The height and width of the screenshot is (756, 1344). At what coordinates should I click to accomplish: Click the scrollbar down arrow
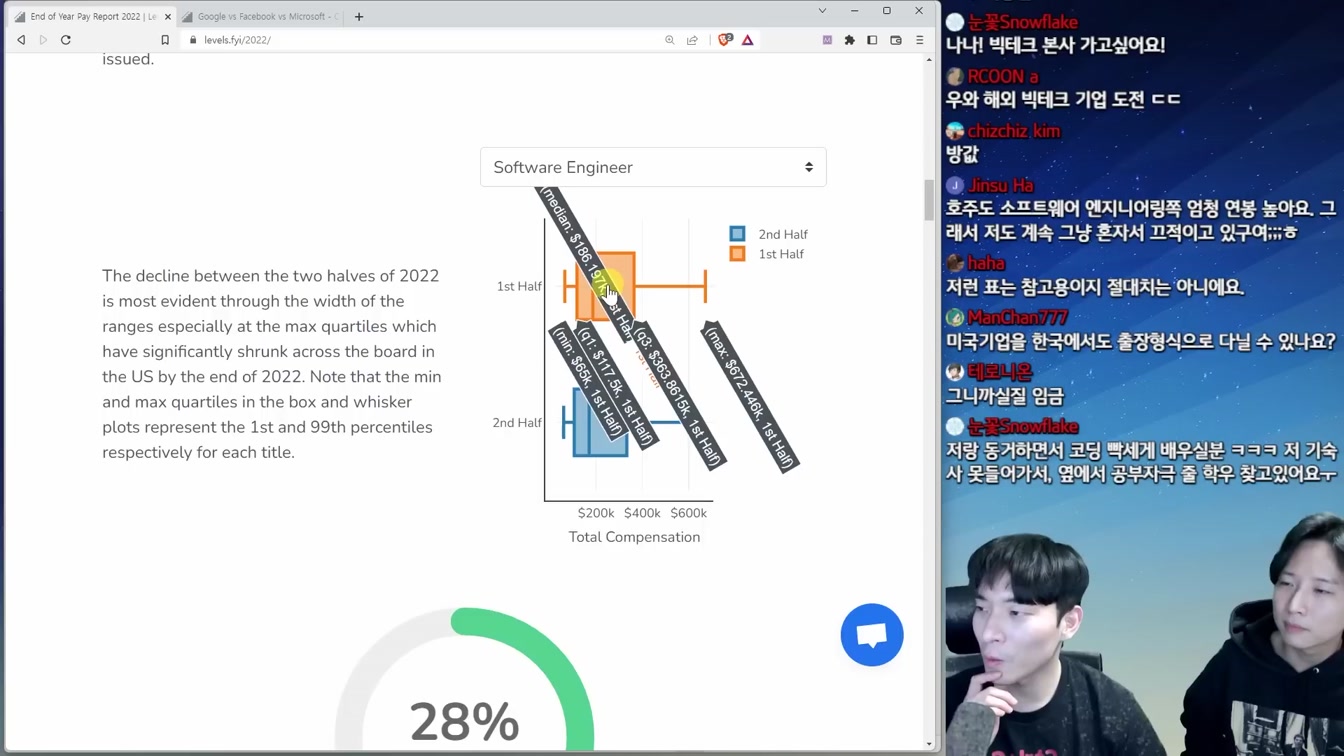coord(929,744)
